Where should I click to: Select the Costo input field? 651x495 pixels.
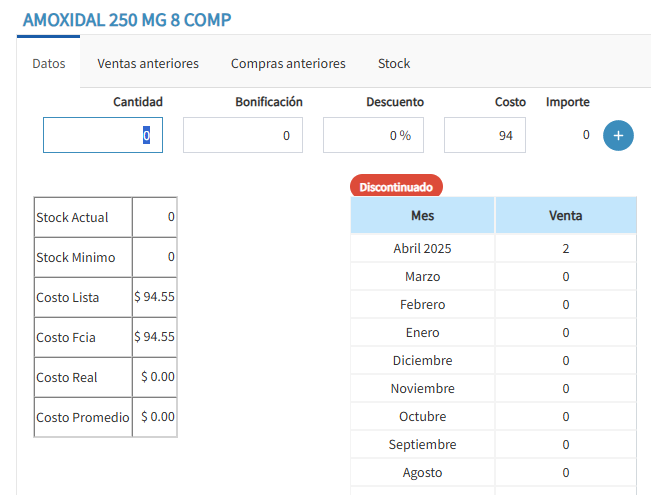485,135
